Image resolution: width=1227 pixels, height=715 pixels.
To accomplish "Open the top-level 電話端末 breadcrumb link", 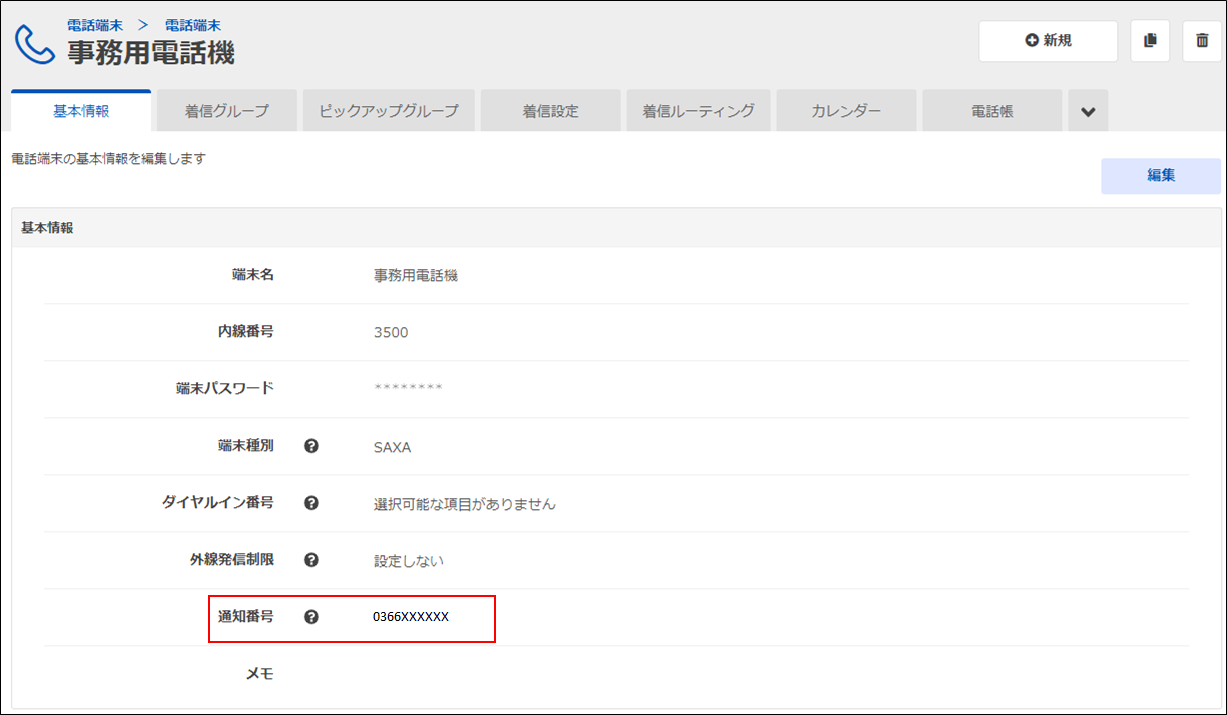I will pos(95,25).
